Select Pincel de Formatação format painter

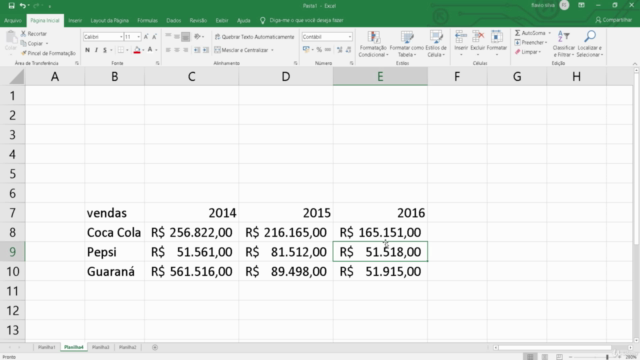48,53
